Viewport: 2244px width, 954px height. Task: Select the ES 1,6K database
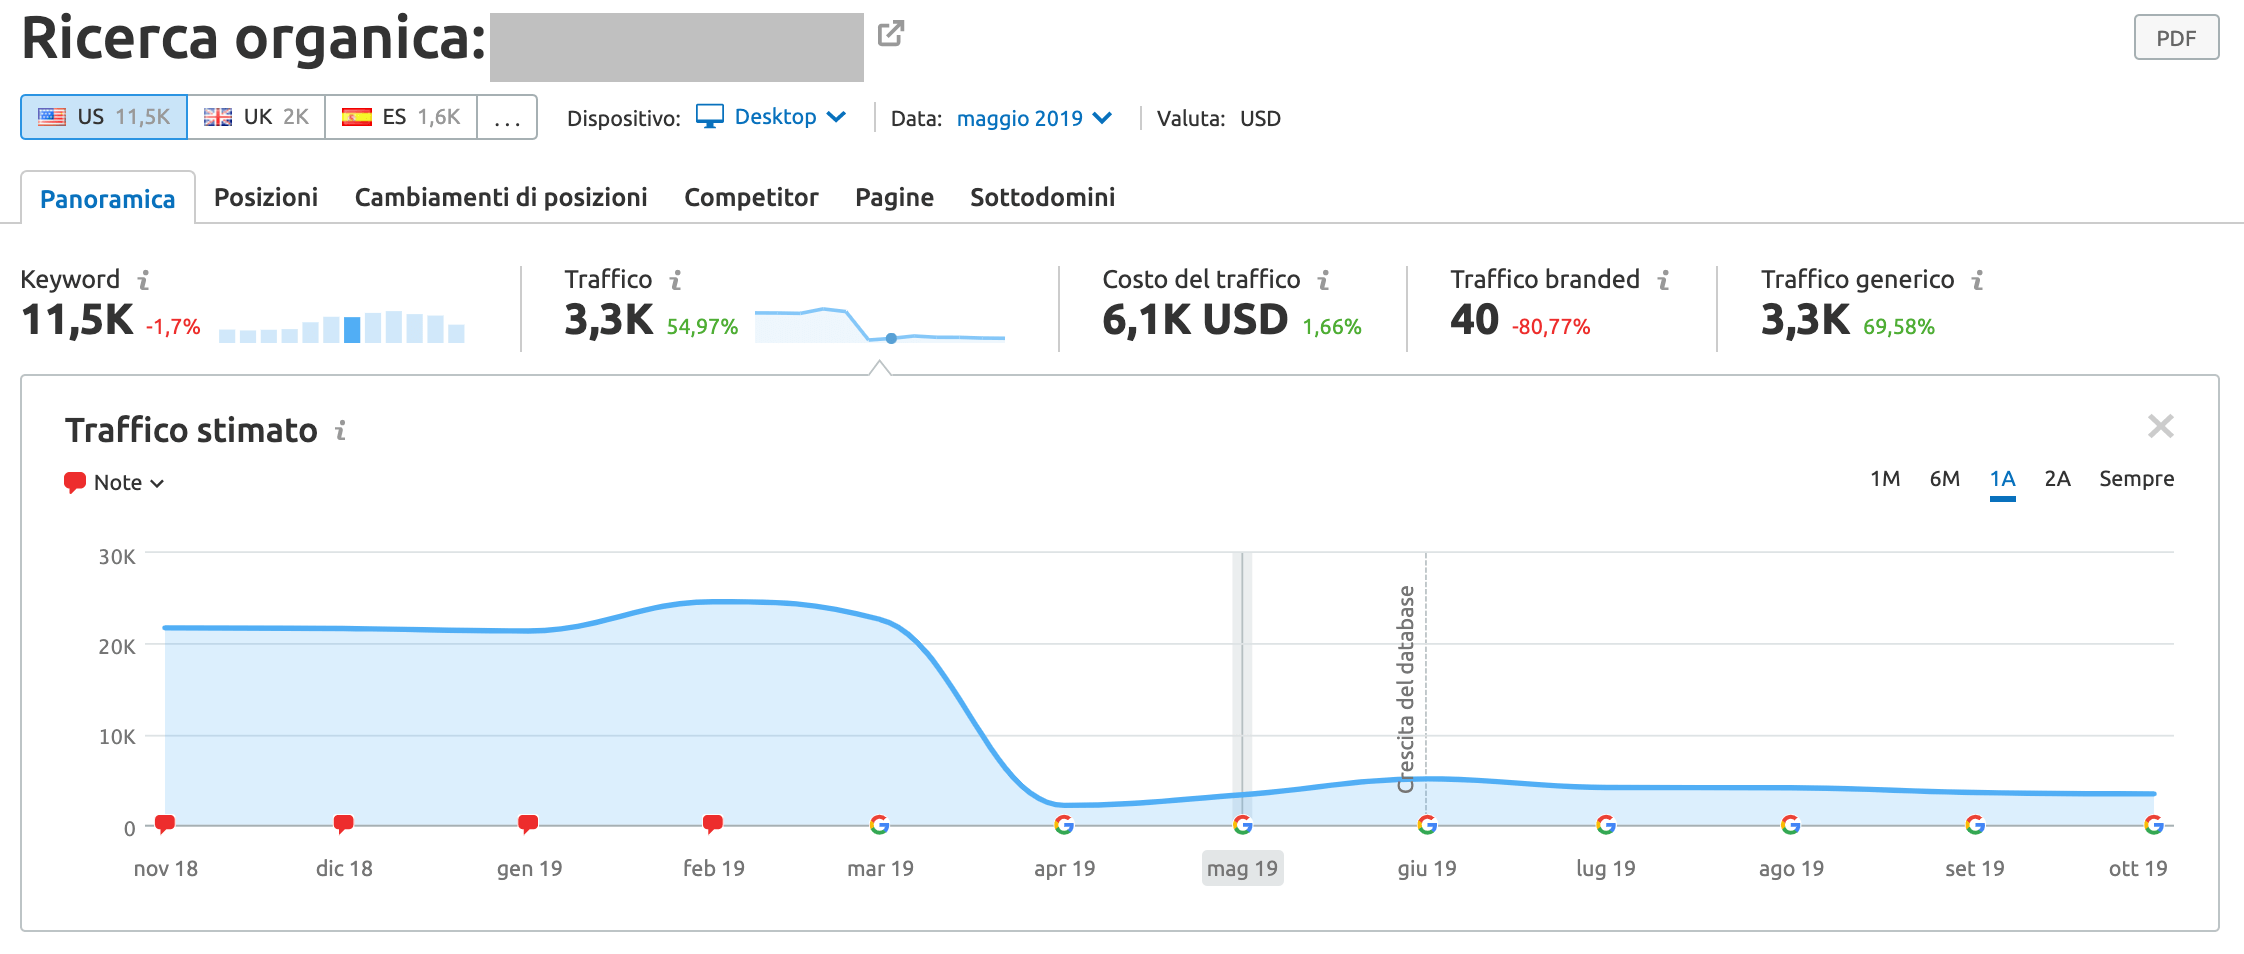pyautogui.click(x=401, y=117)
